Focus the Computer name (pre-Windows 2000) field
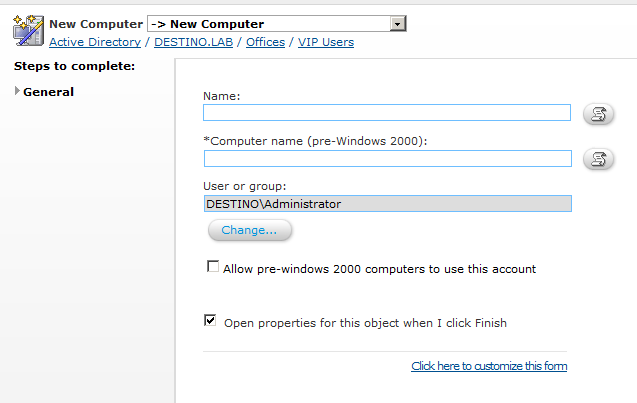 pos(388,158)
